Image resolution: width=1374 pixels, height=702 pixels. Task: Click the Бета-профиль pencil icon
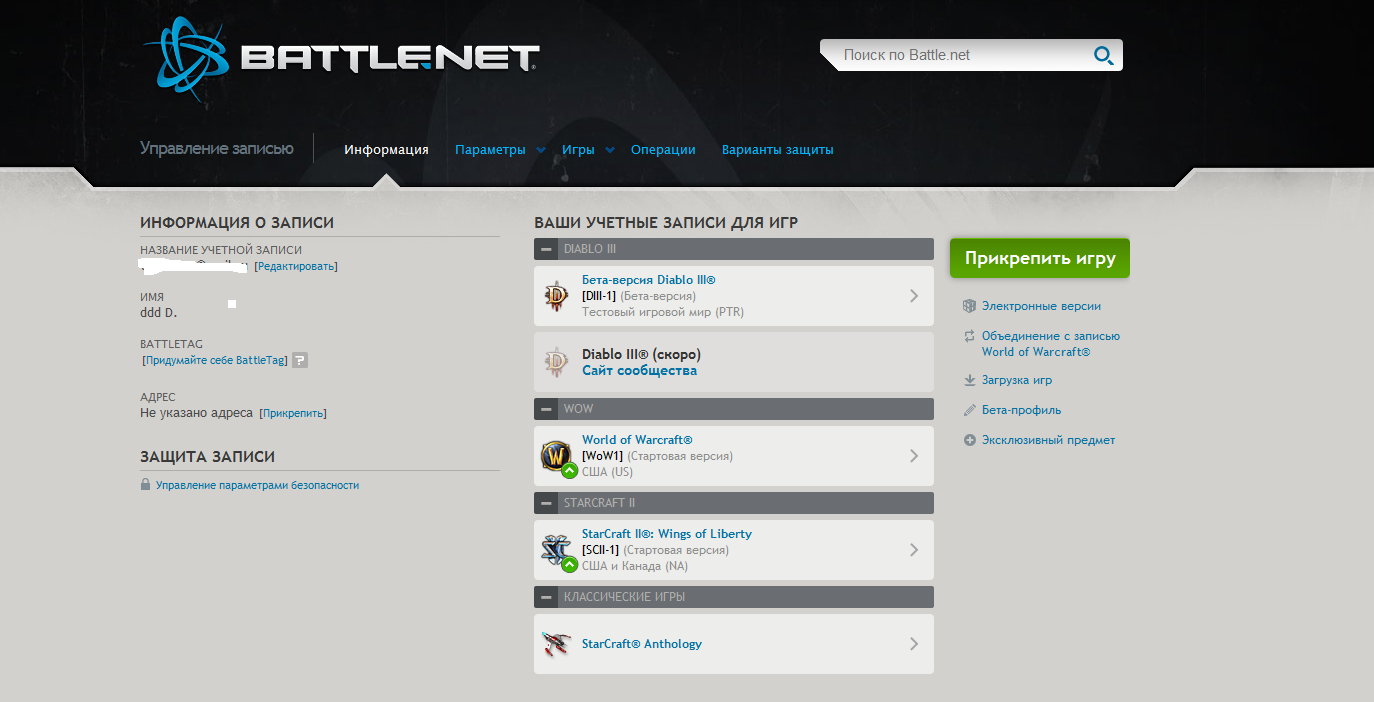click(969, 410)
